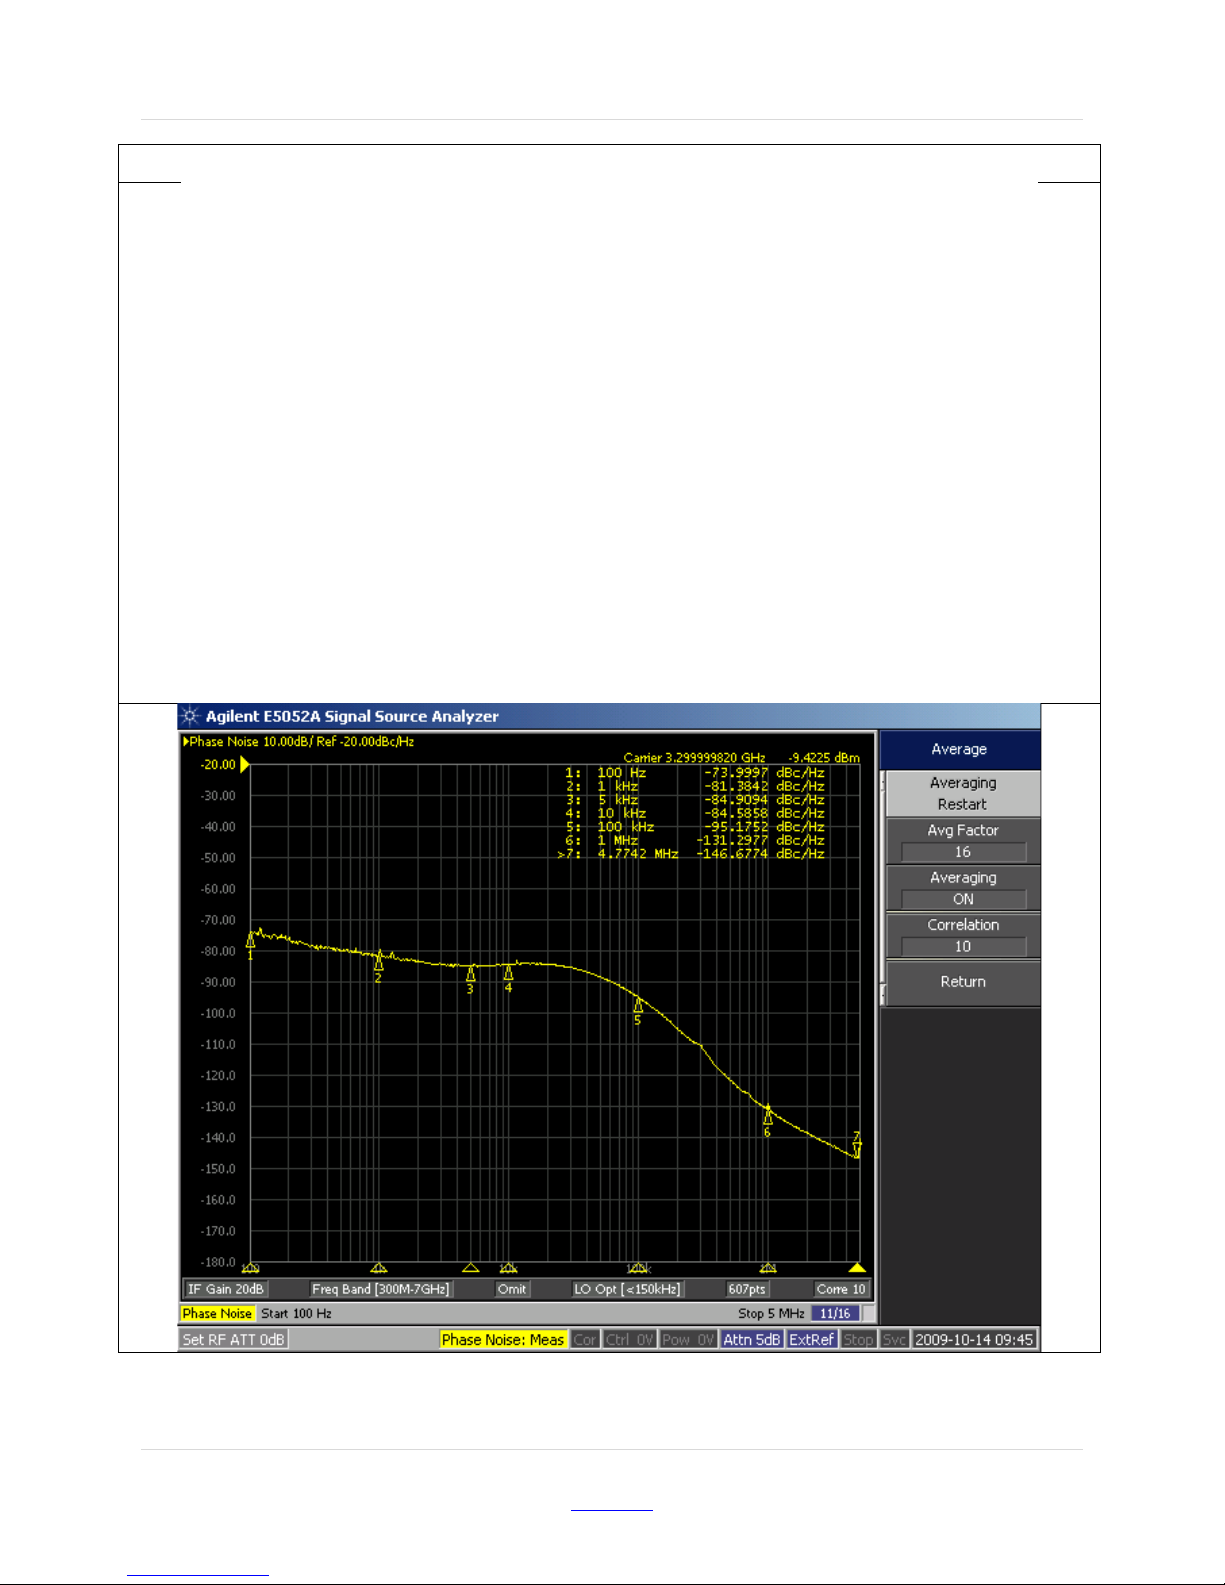1225x1585 pixels.
Task: Click the Start 100 Hz value
Action: pyautogui.click(x=296, y=1313)
